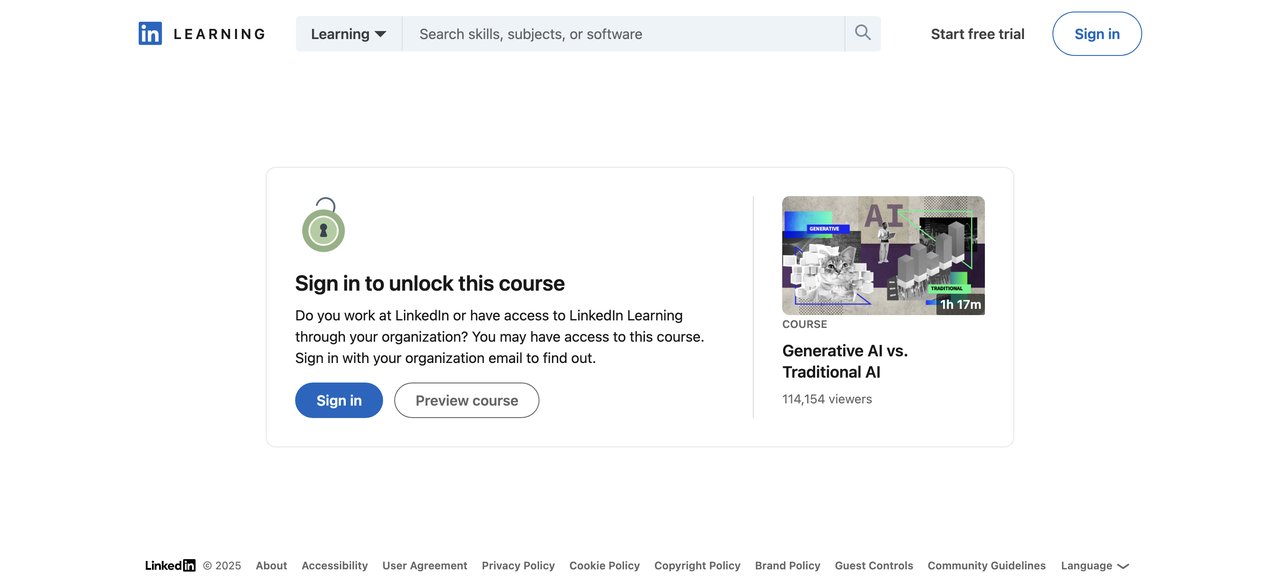Open the Brand Policy footer link
This screenshot has width=1280, height=584.
[788, 566]
